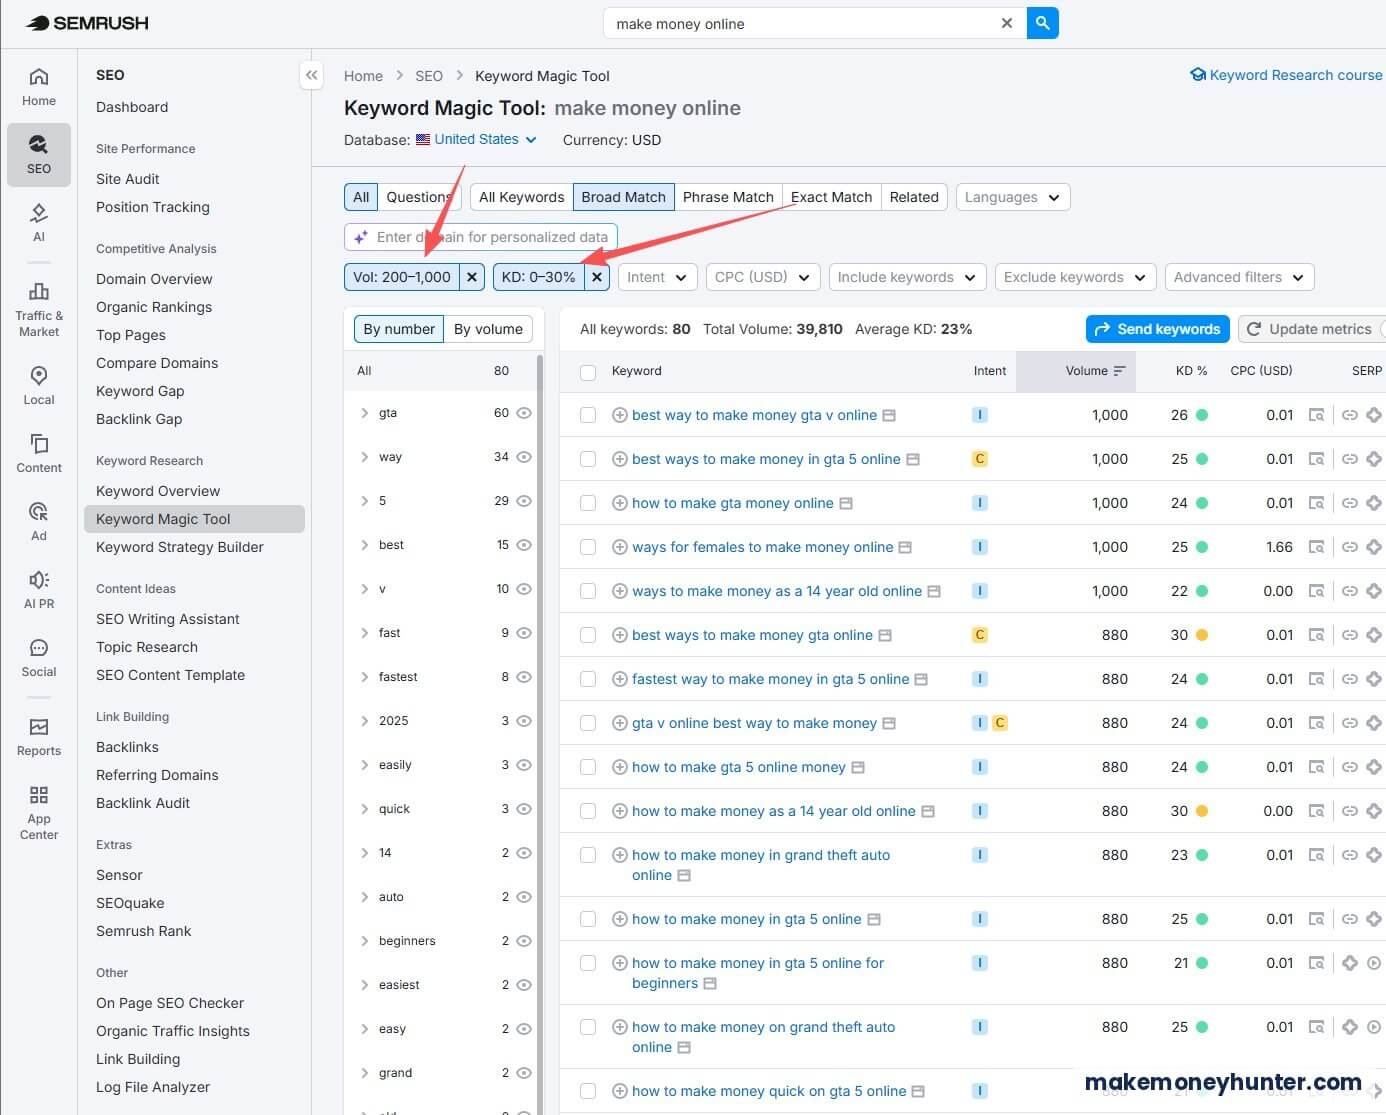Open the Home icon in left rail
Screen dimensions: 1386x1115
coord(38,77)
